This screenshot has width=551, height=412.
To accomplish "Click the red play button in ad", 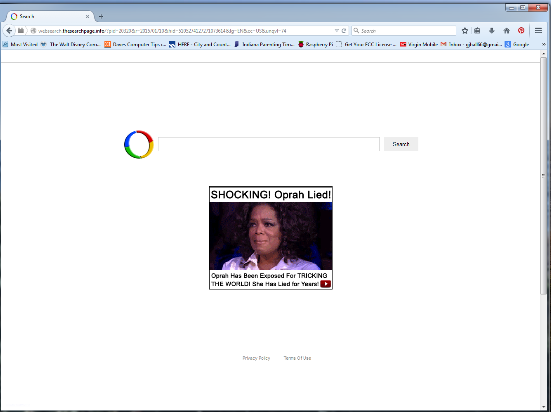I will coord(325,284).
